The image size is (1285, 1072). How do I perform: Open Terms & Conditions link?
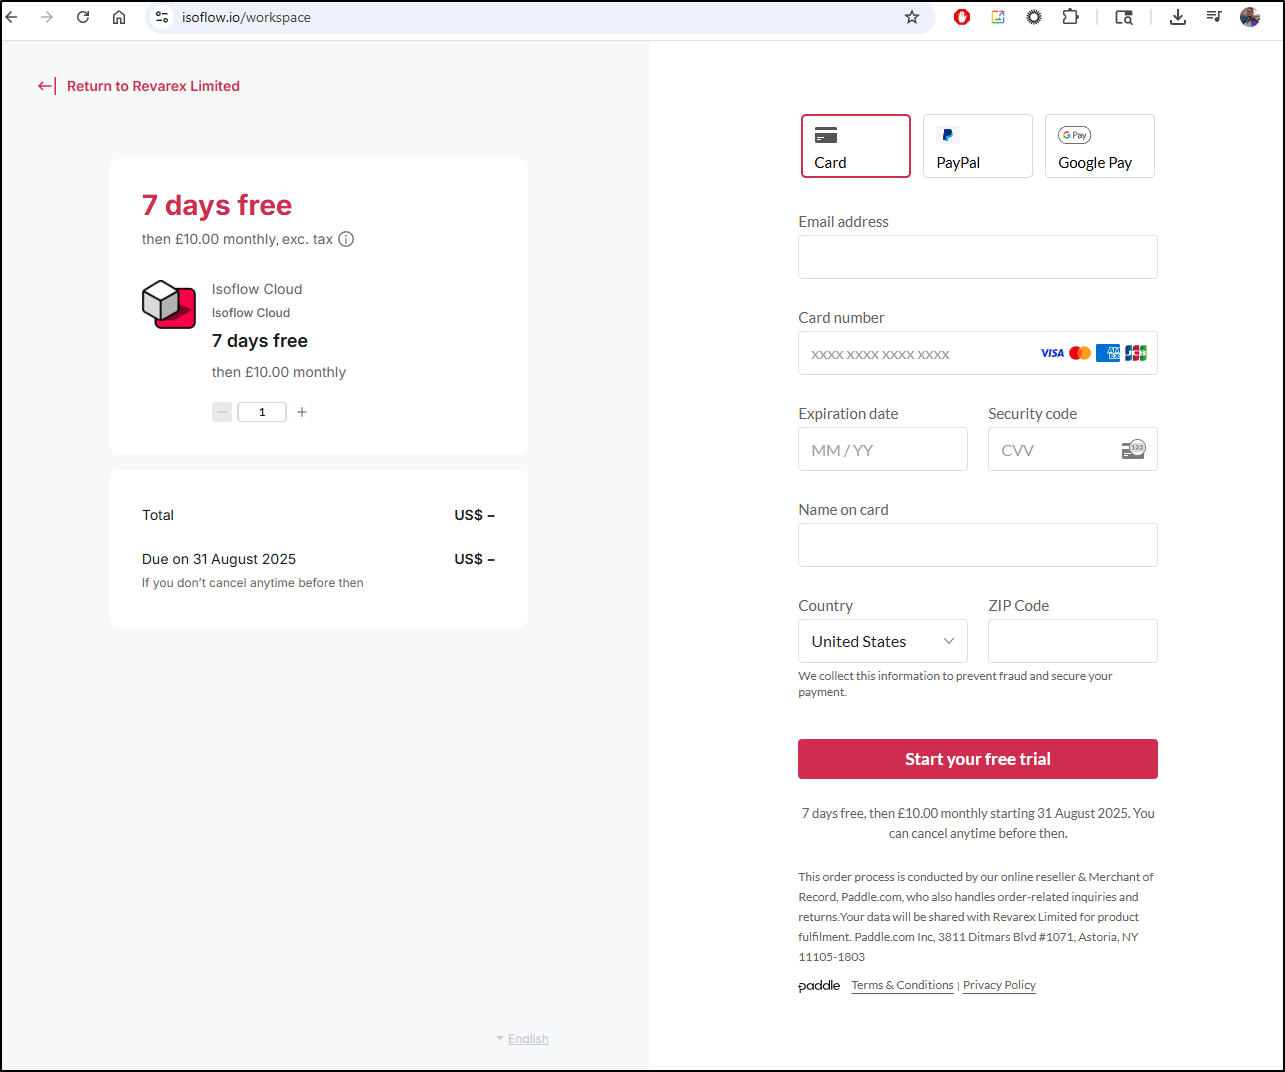(x=902, y=985)
